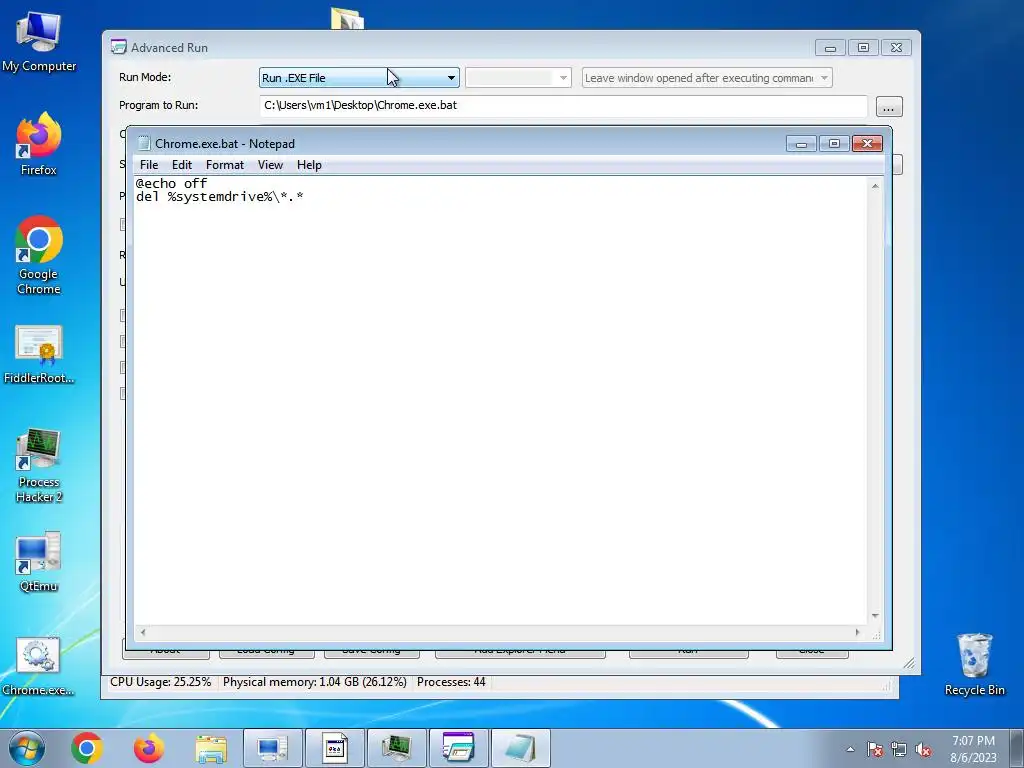Open Action Center flag tray icon

(x=875, y=749)
